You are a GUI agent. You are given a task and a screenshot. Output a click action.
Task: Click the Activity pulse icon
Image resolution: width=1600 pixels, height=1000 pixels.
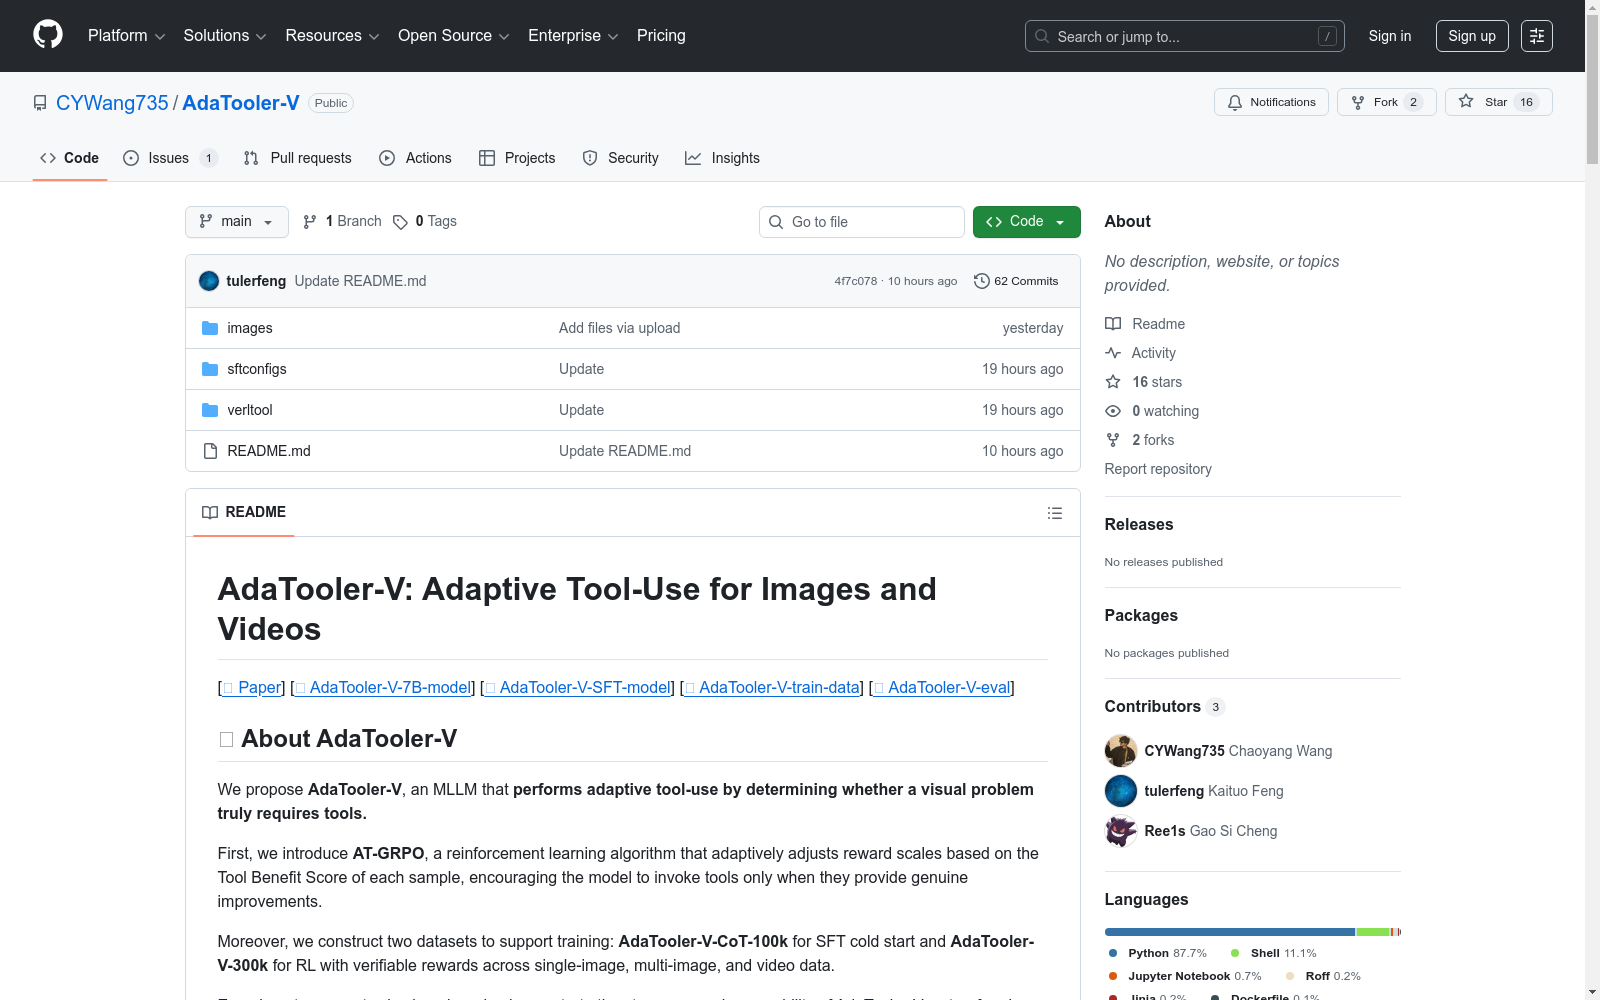[x=1113, y=353]
